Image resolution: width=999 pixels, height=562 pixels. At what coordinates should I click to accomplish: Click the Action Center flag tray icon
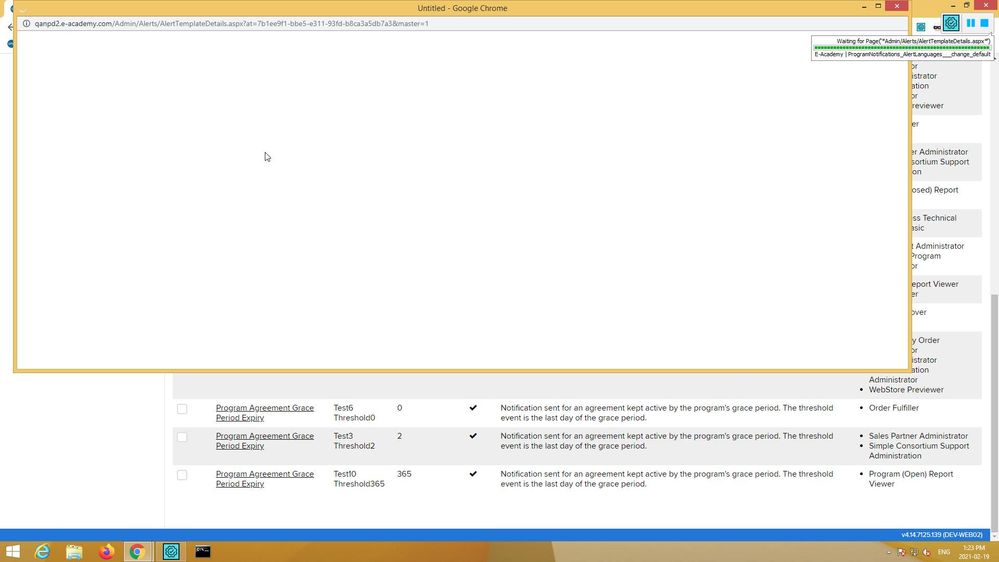tap(901, 552)
